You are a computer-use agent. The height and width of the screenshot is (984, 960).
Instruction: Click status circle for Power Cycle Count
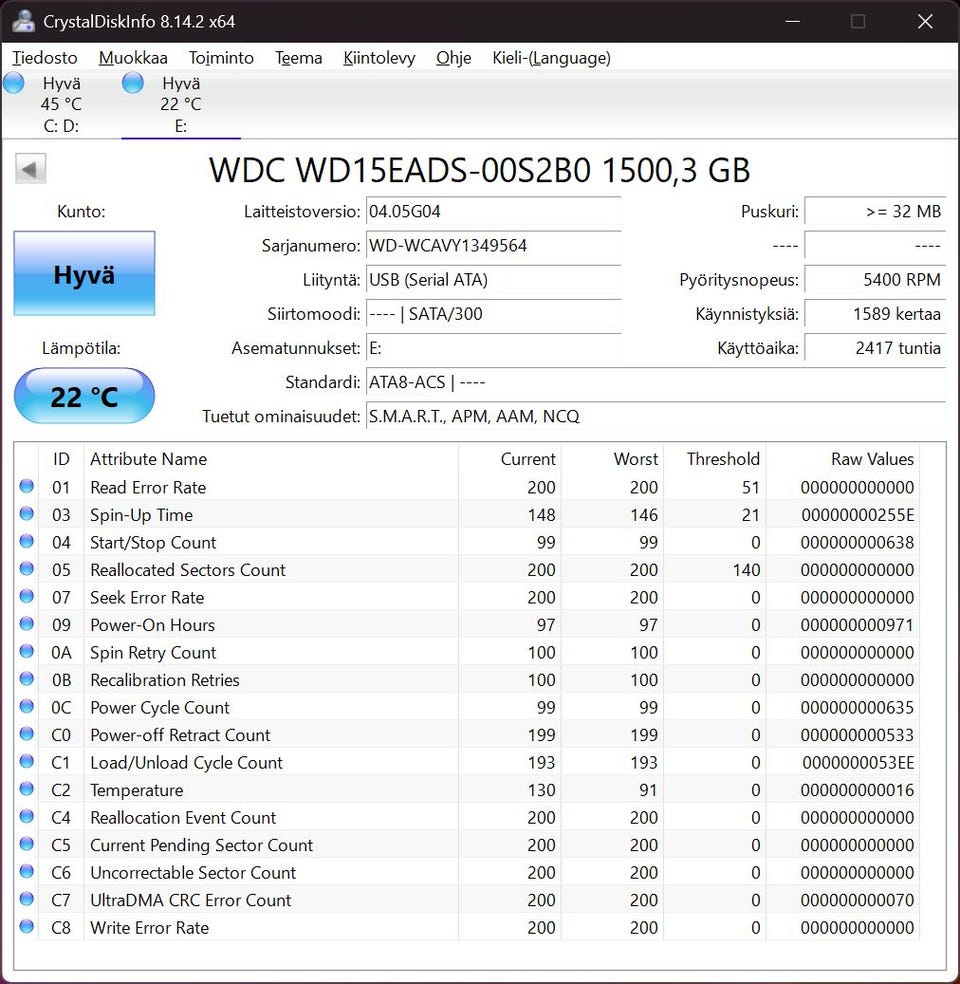click(26, 707)
